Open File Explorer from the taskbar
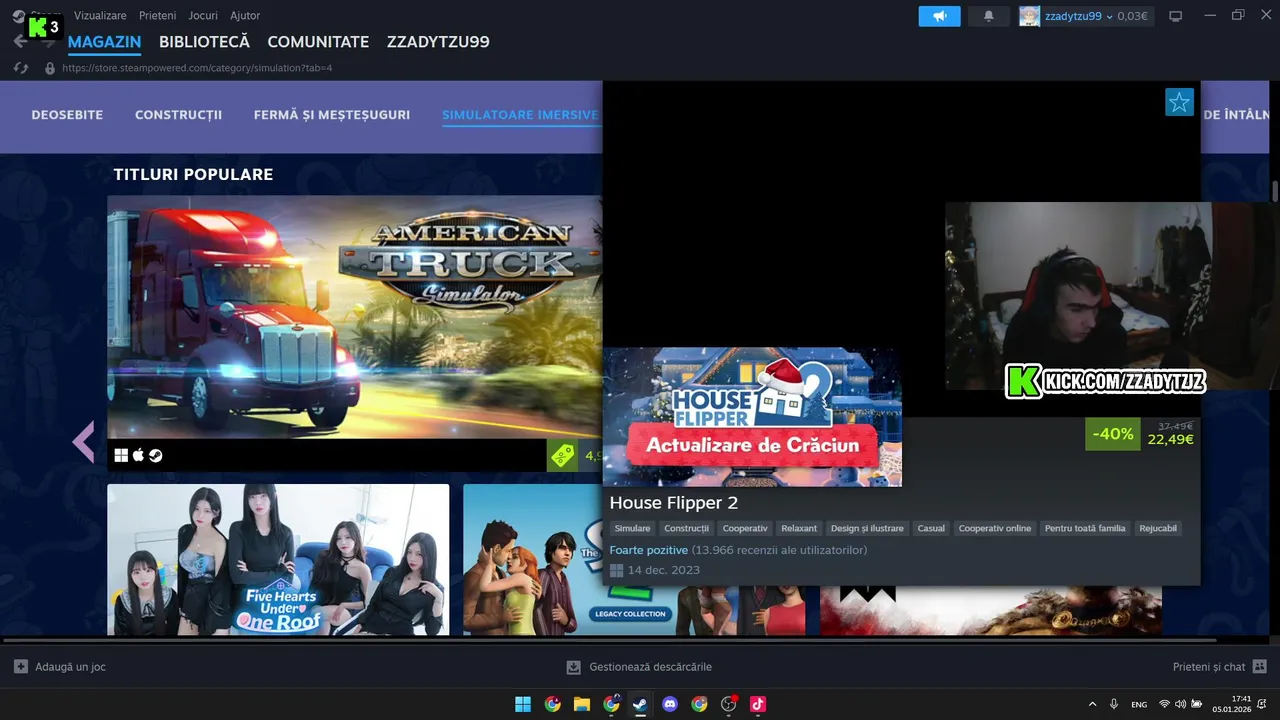The image size is (1280, 720). tap(582, 704)
